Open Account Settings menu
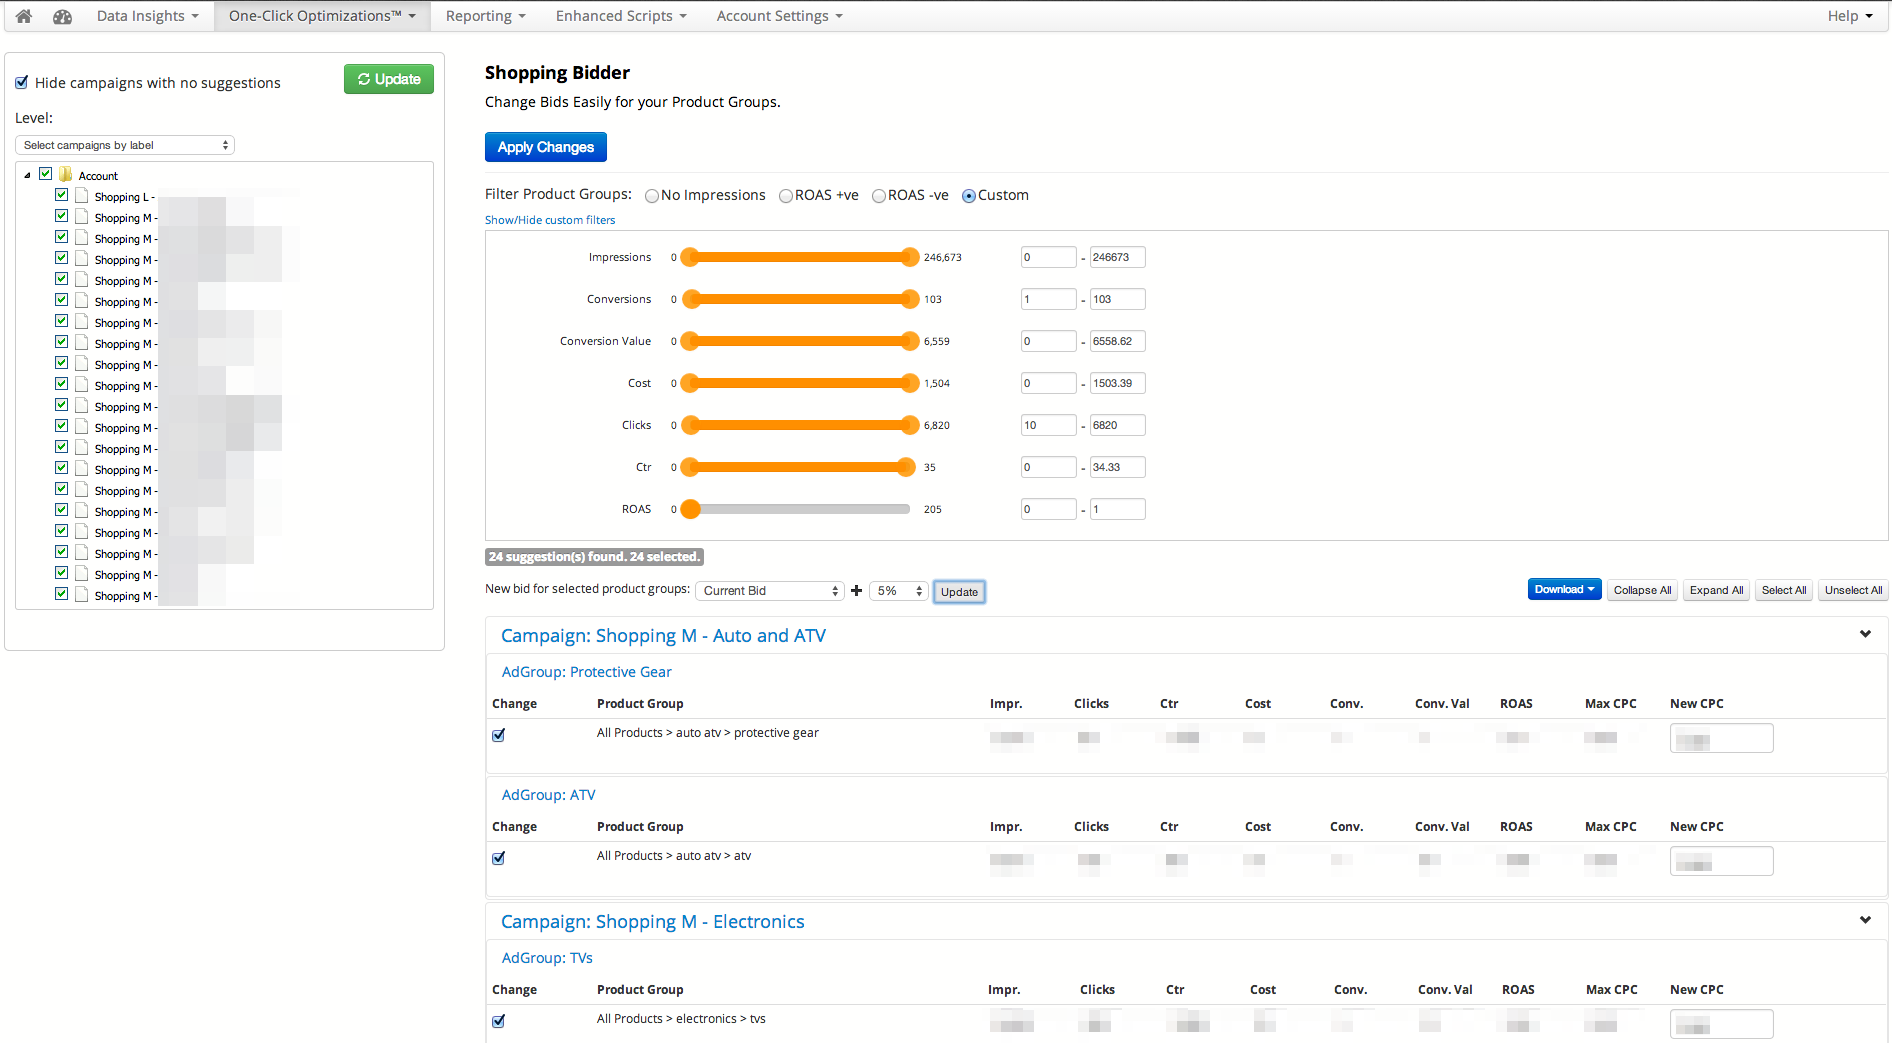 tap(779, 16)
